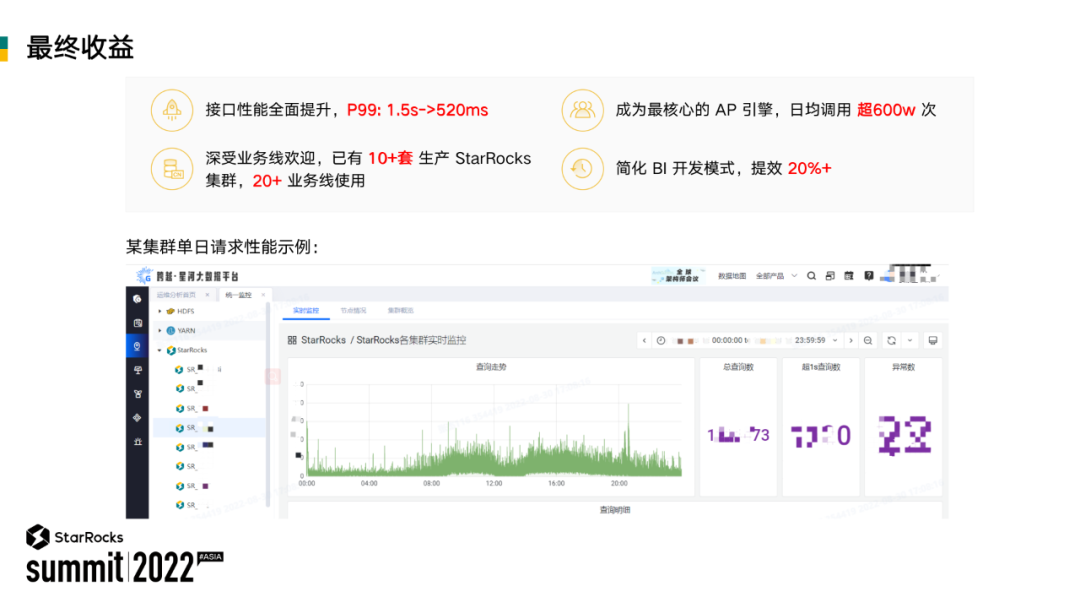This screenshot has width=1080, height=608.
Task: Click the window-stack icon in header
Action: [x=830, y=275]
